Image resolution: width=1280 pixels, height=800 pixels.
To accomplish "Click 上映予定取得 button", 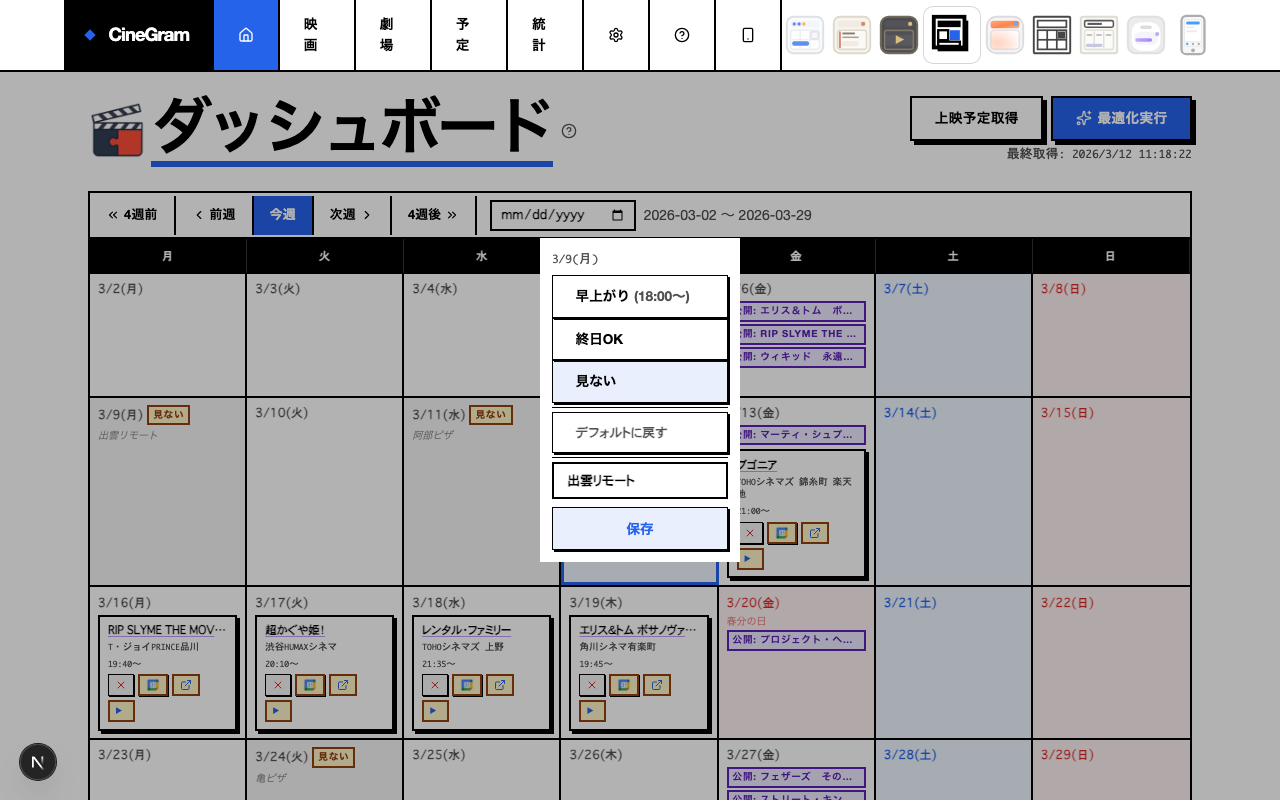I will [977, 118].
